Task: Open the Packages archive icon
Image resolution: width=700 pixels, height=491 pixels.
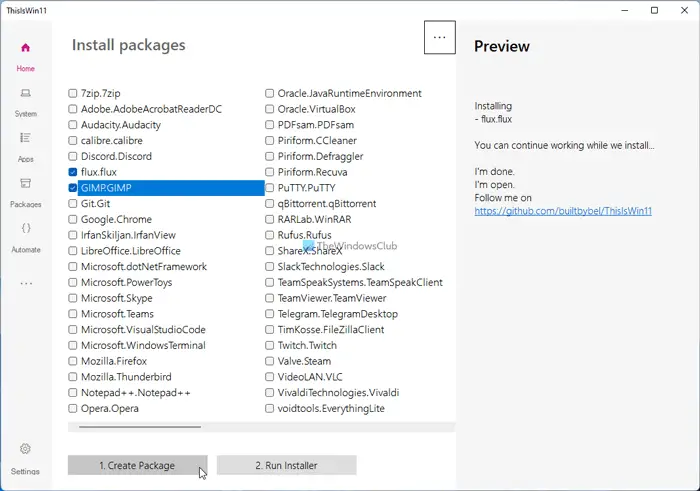Action: (x=25, y=184)
